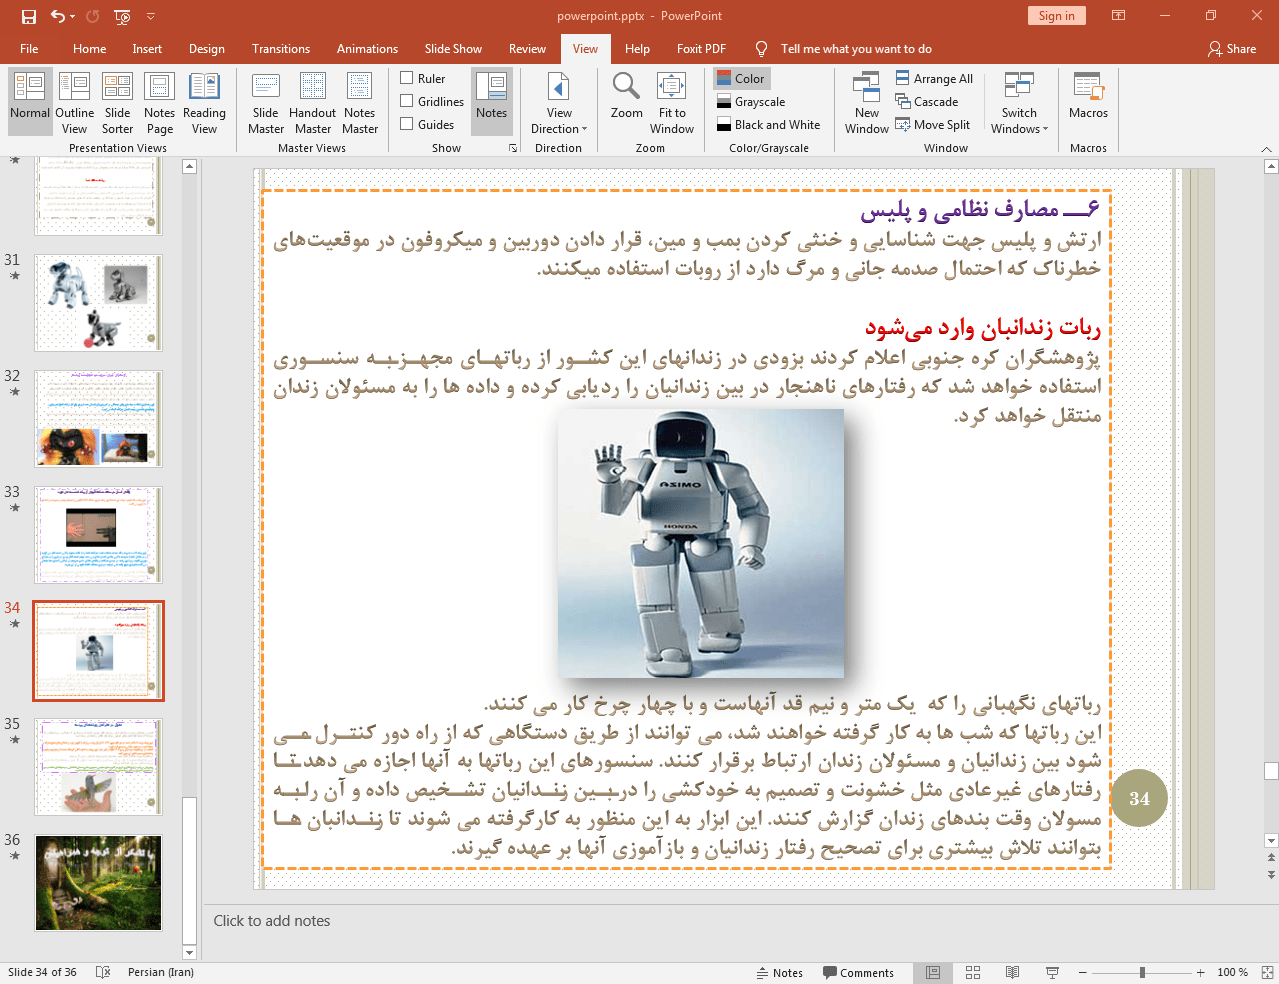Image resolution: width=1279 pixels, height=984 pixels.
Task: Click Tell me what you want to do
Action: (855, 49)
